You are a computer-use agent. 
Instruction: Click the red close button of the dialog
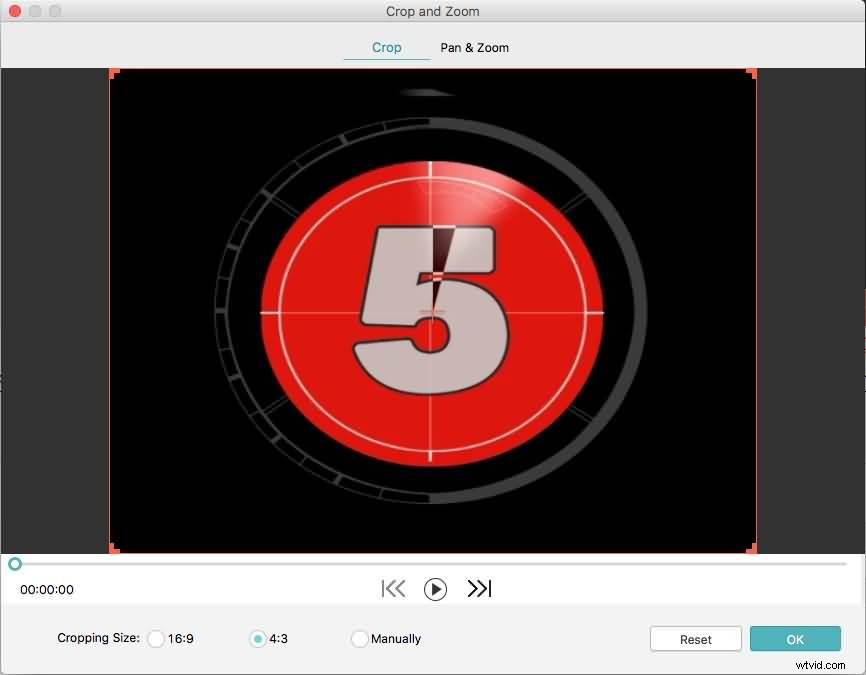coord(15,11)
